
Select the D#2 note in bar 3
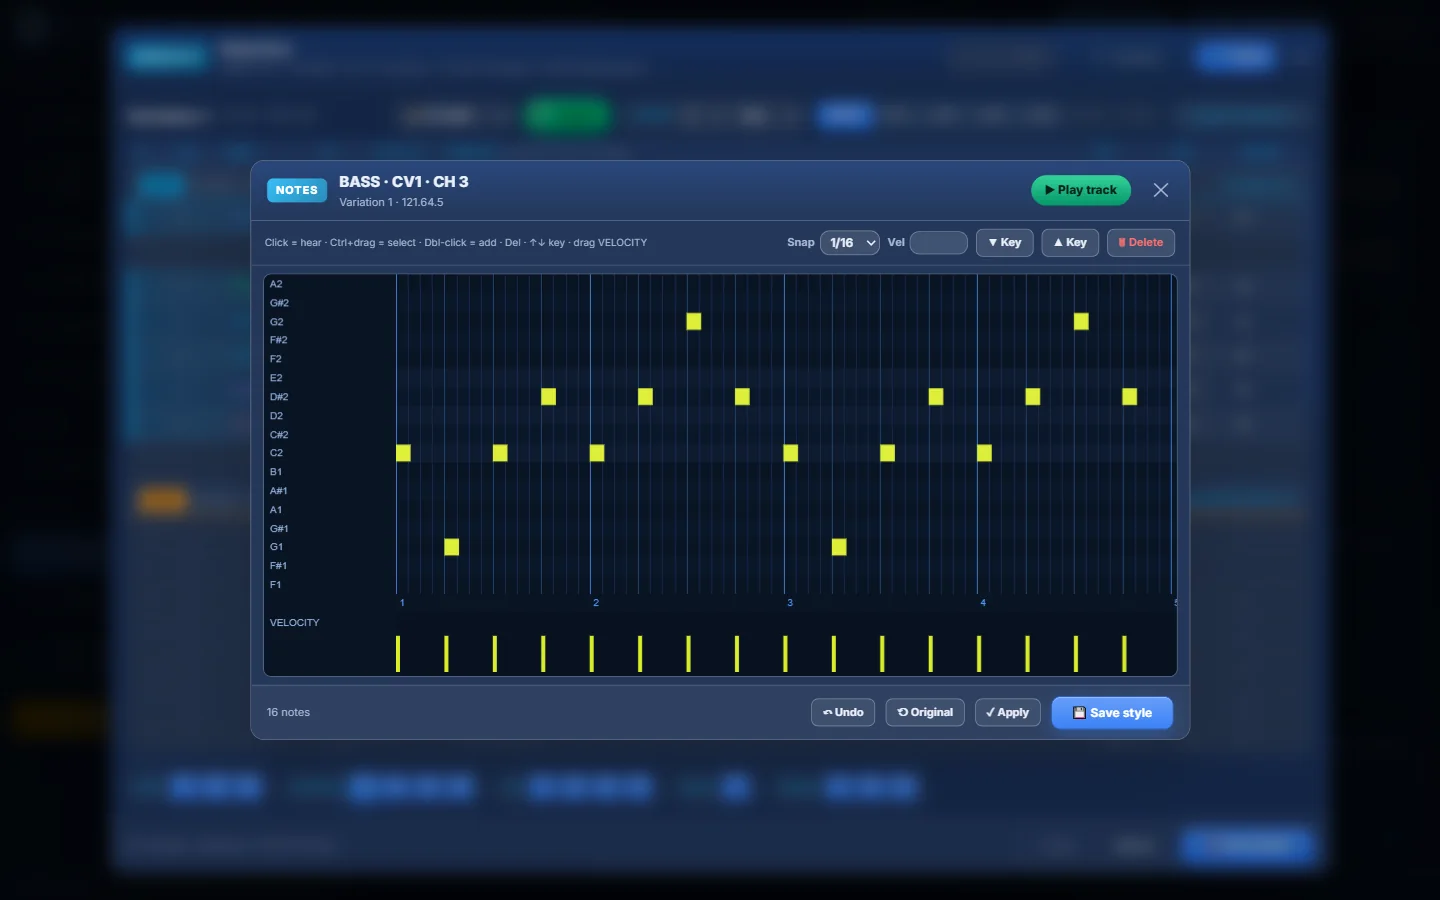point(936,397)
